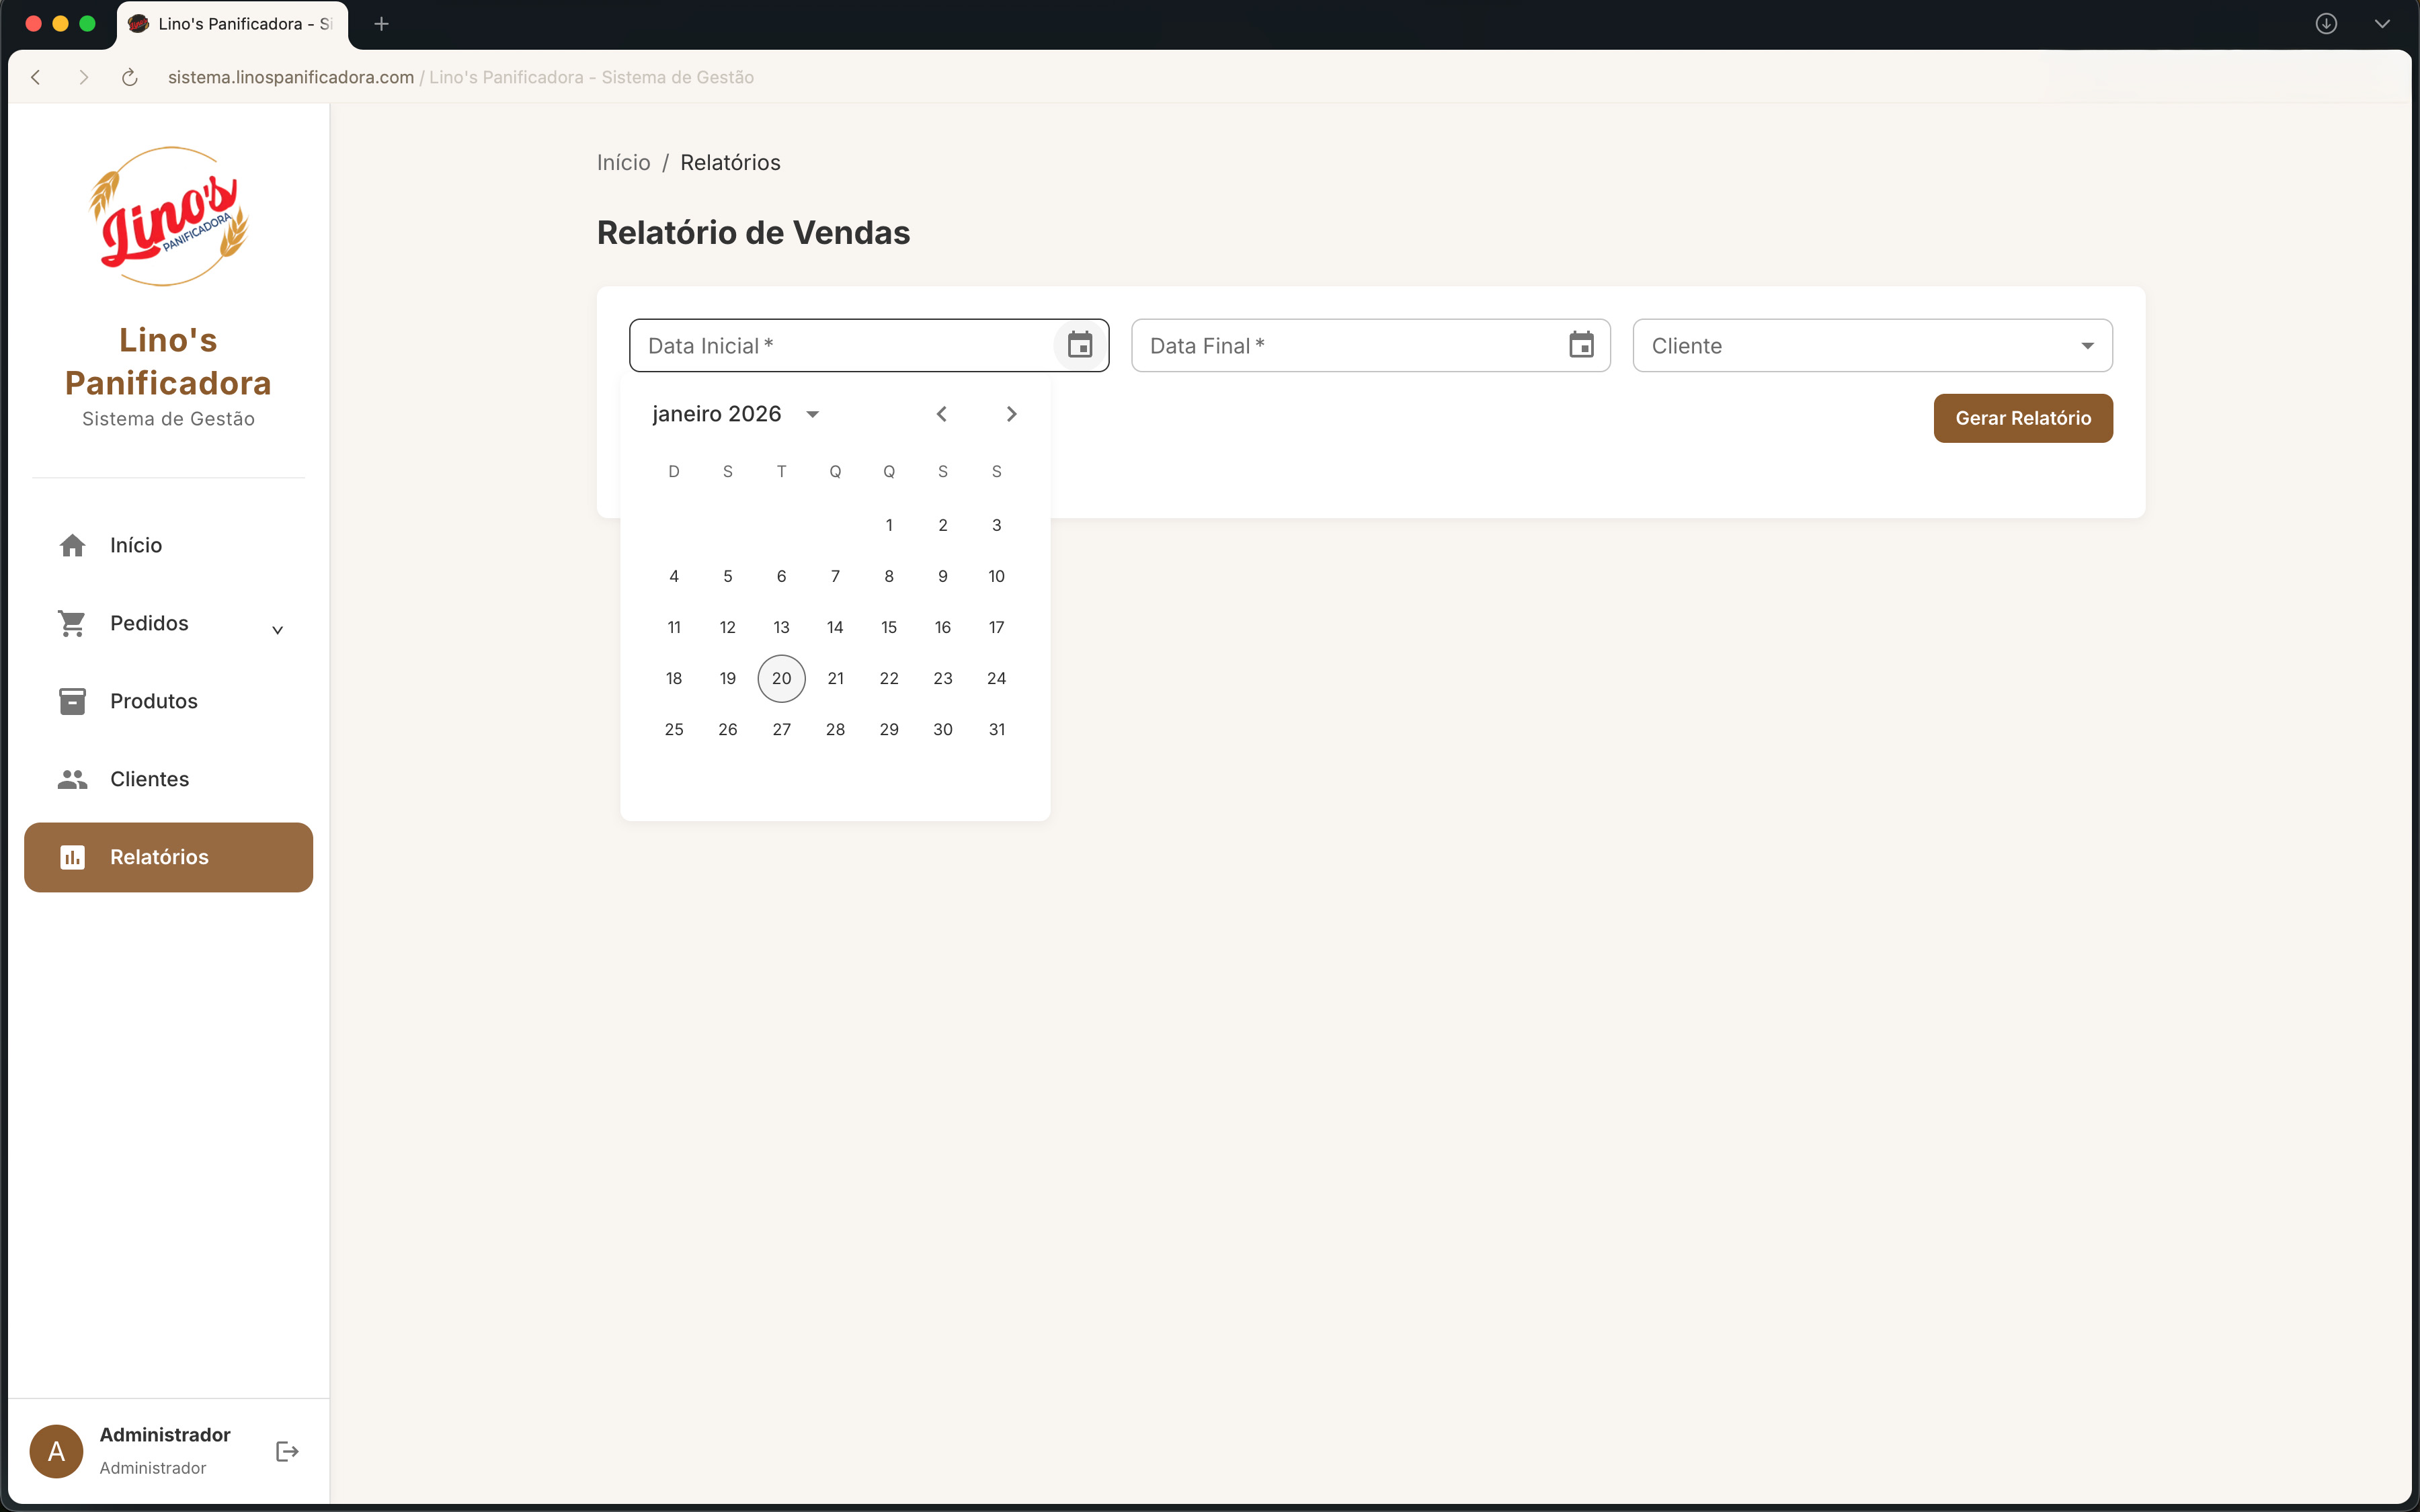Select the Relatórios menu item
The height and width of the screenshot is (1512, 2420).
[x=168, y=857]
